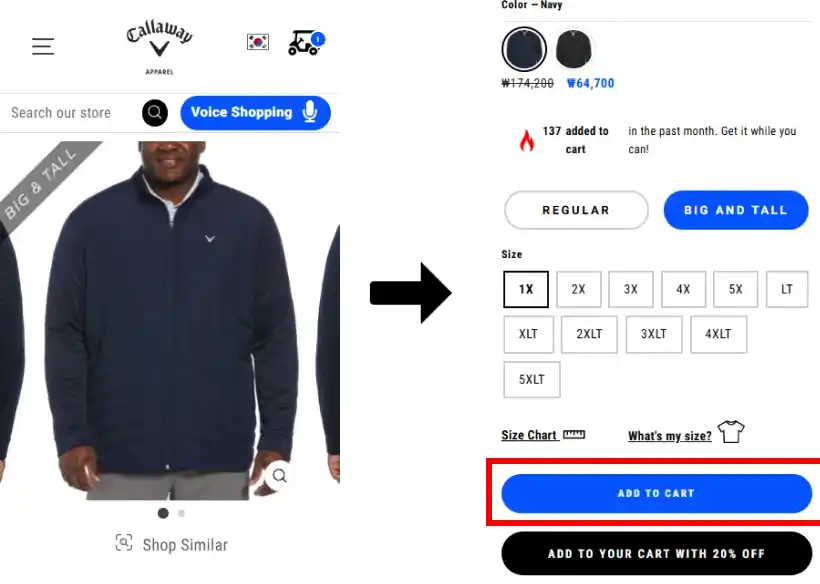820x584 pixels.
Task: Choose size 3XLT
Action: click(x=654, y=334)
